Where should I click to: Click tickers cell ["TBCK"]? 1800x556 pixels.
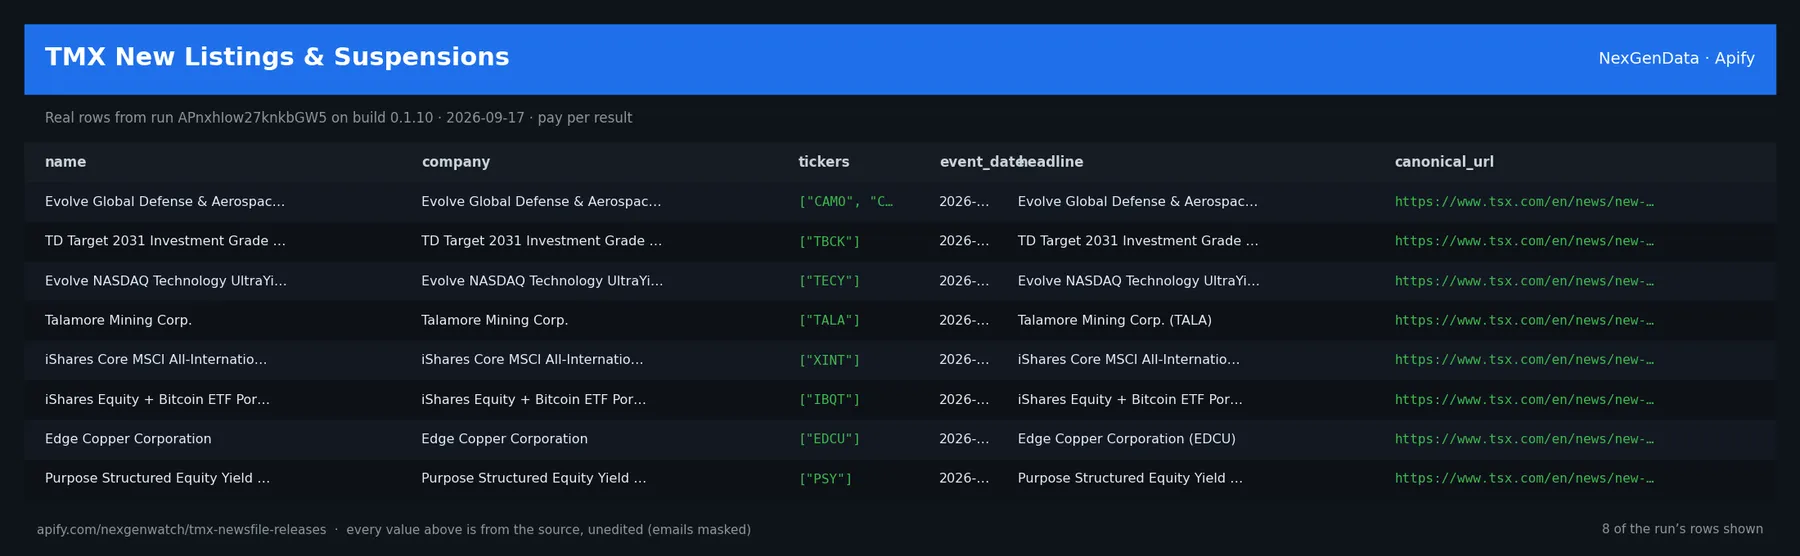(x=829, y=241)
